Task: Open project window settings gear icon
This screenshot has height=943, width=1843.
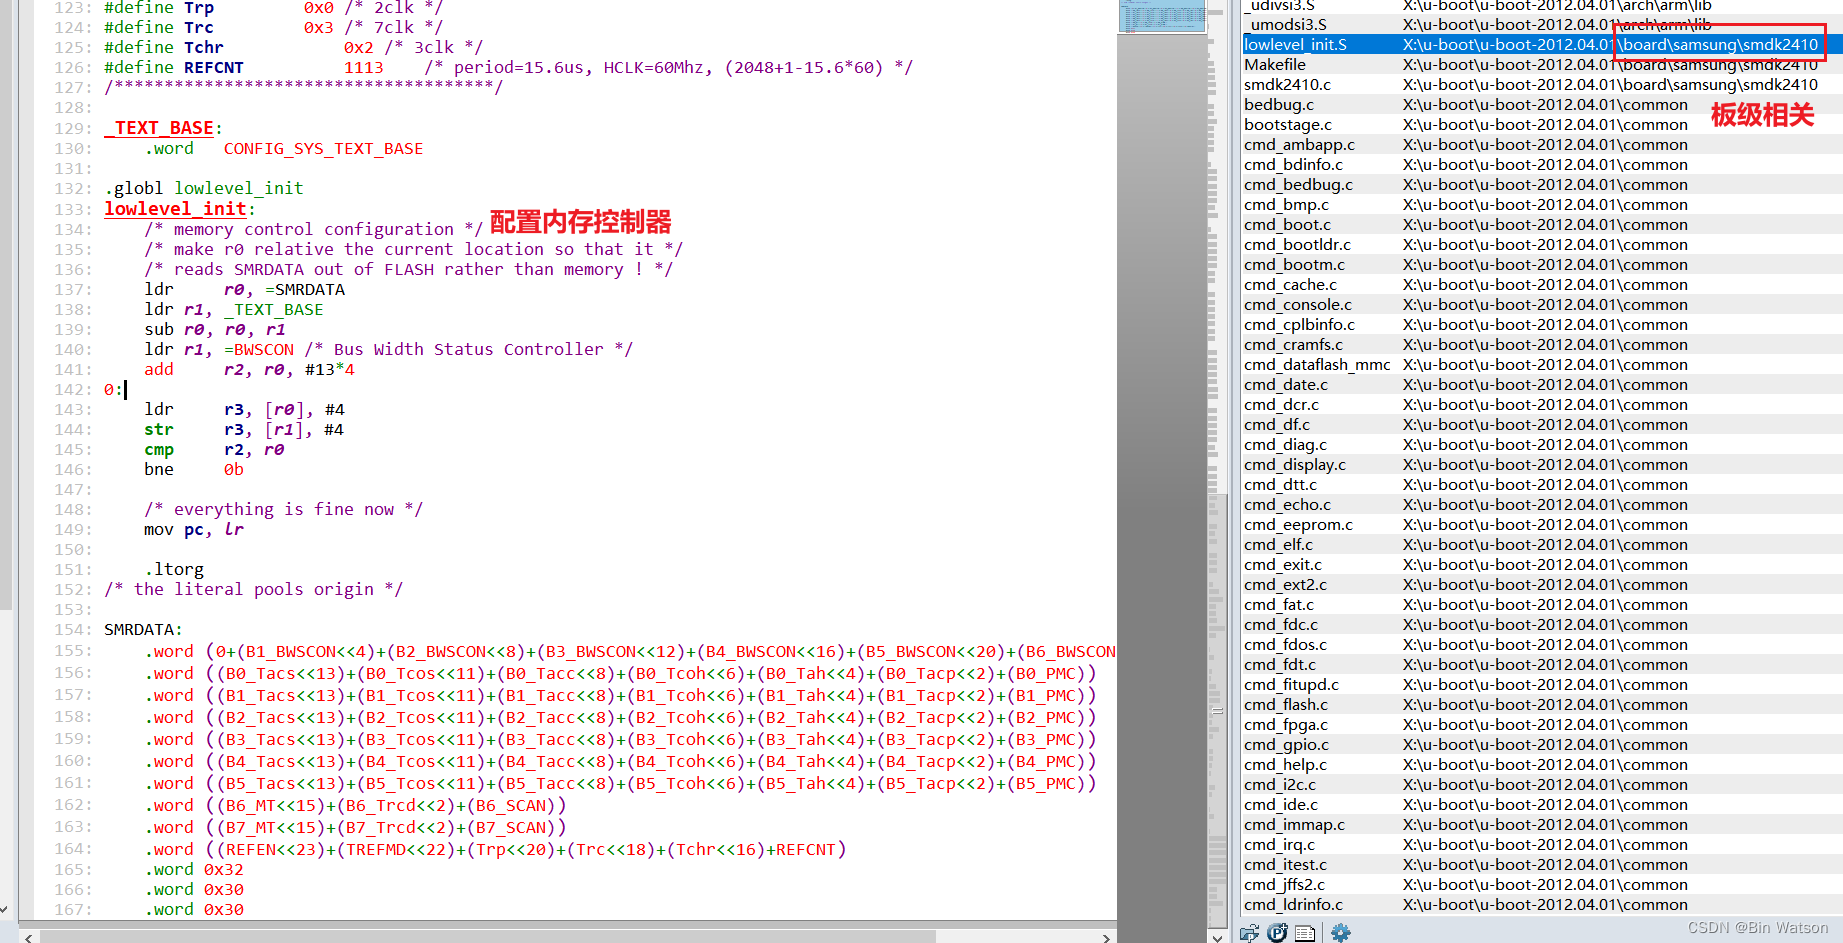Action: (x=1340, y=933)
